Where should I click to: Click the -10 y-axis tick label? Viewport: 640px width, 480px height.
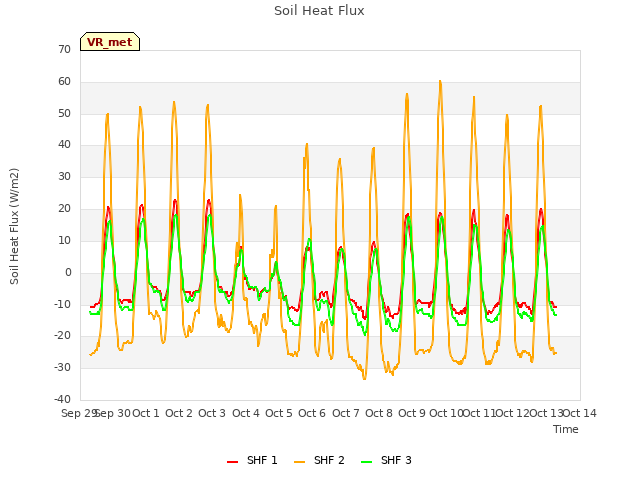click(62, 304)
